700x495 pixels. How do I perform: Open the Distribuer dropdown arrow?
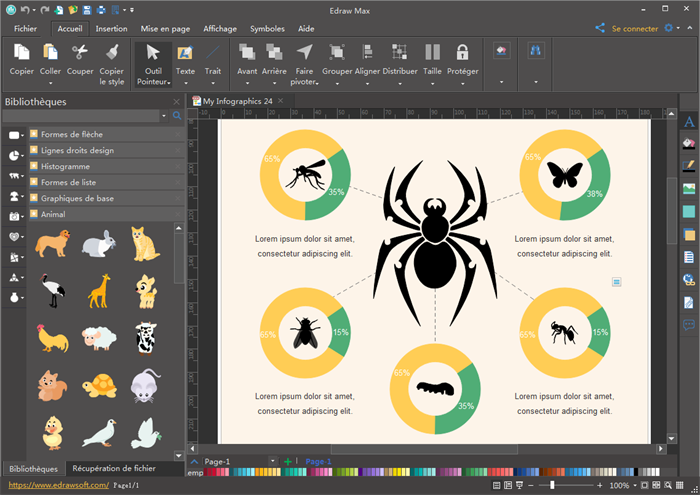(x=400, y=83)
